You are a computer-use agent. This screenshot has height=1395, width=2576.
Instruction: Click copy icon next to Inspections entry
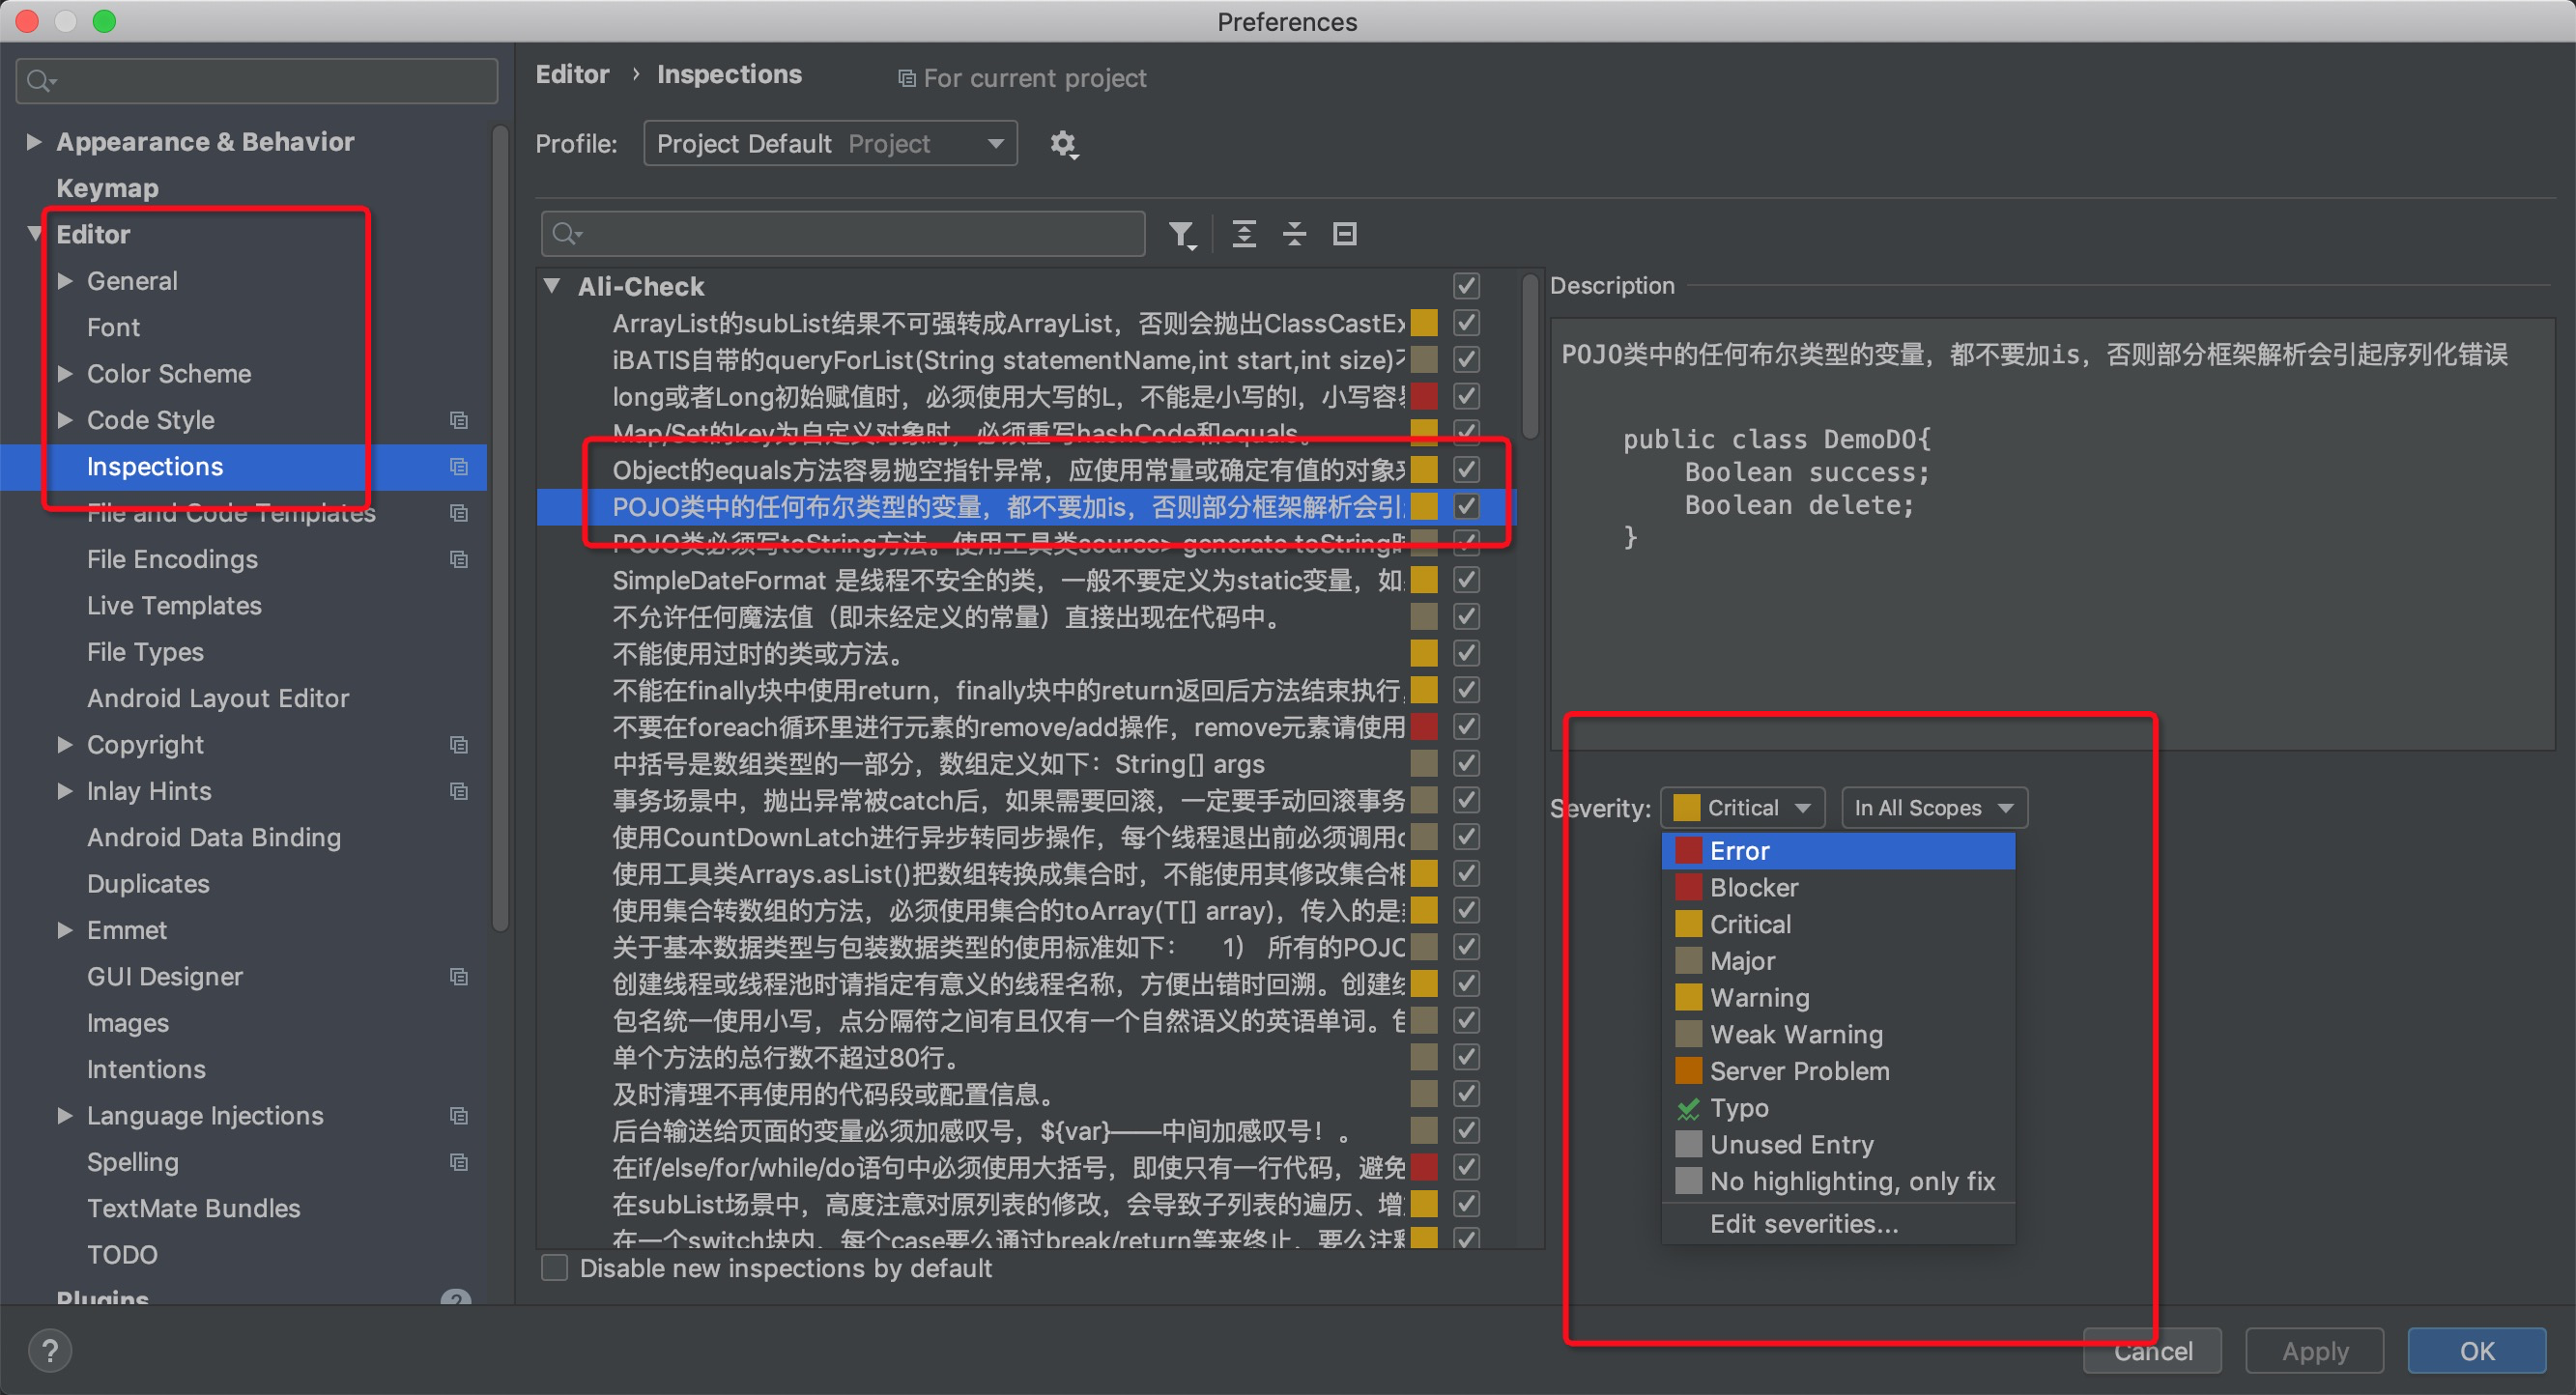click(459, 466)
